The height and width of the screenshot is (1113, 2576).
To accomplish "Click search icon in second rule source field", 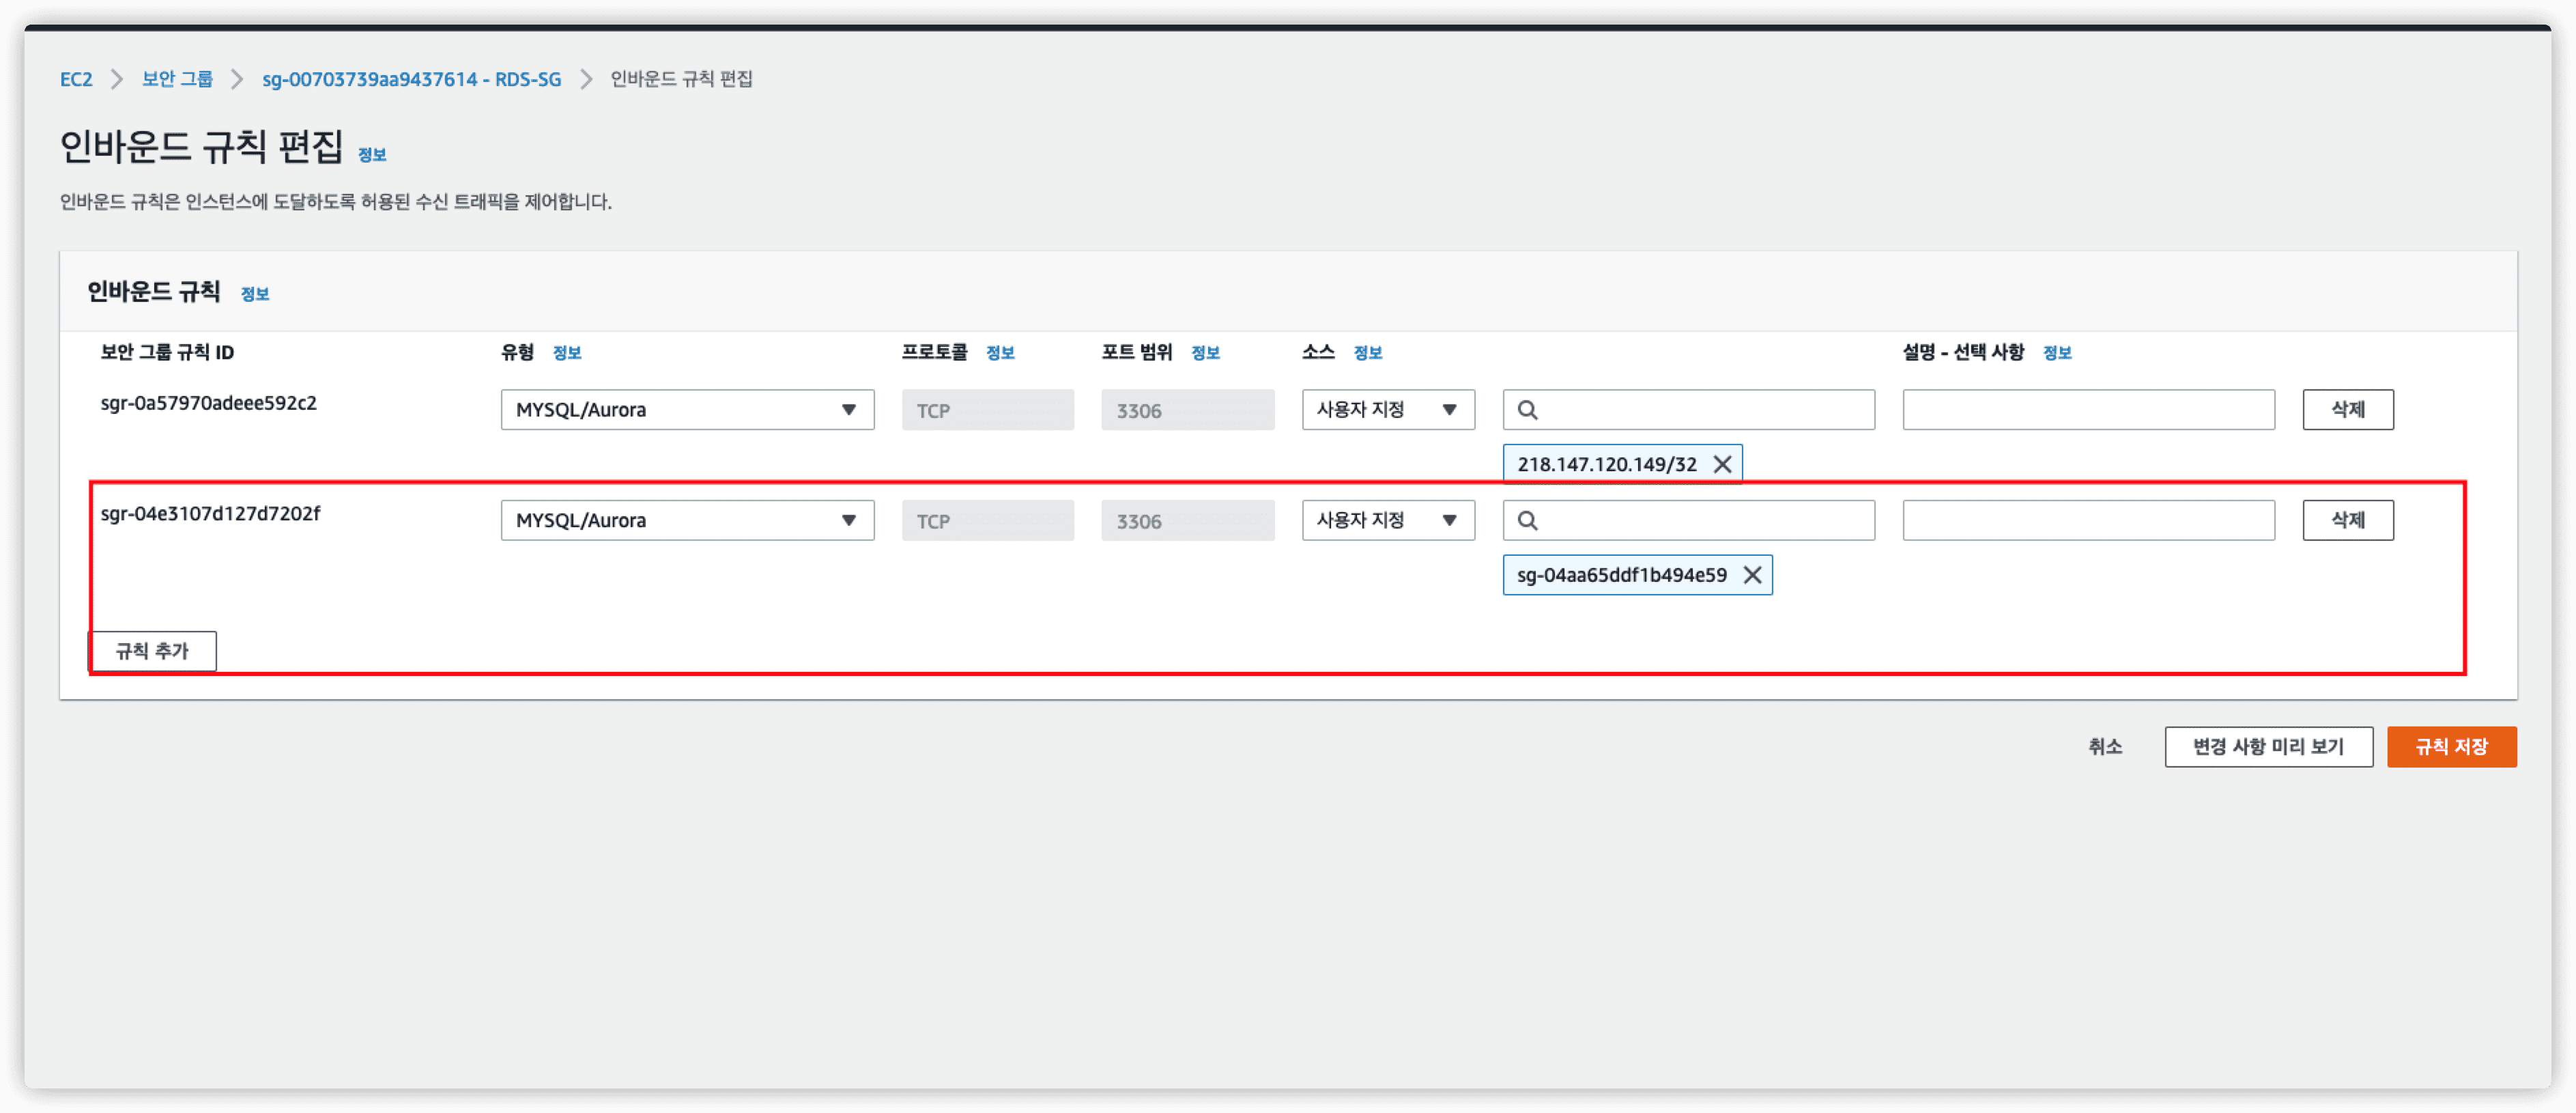I will tap(1528, 520).
